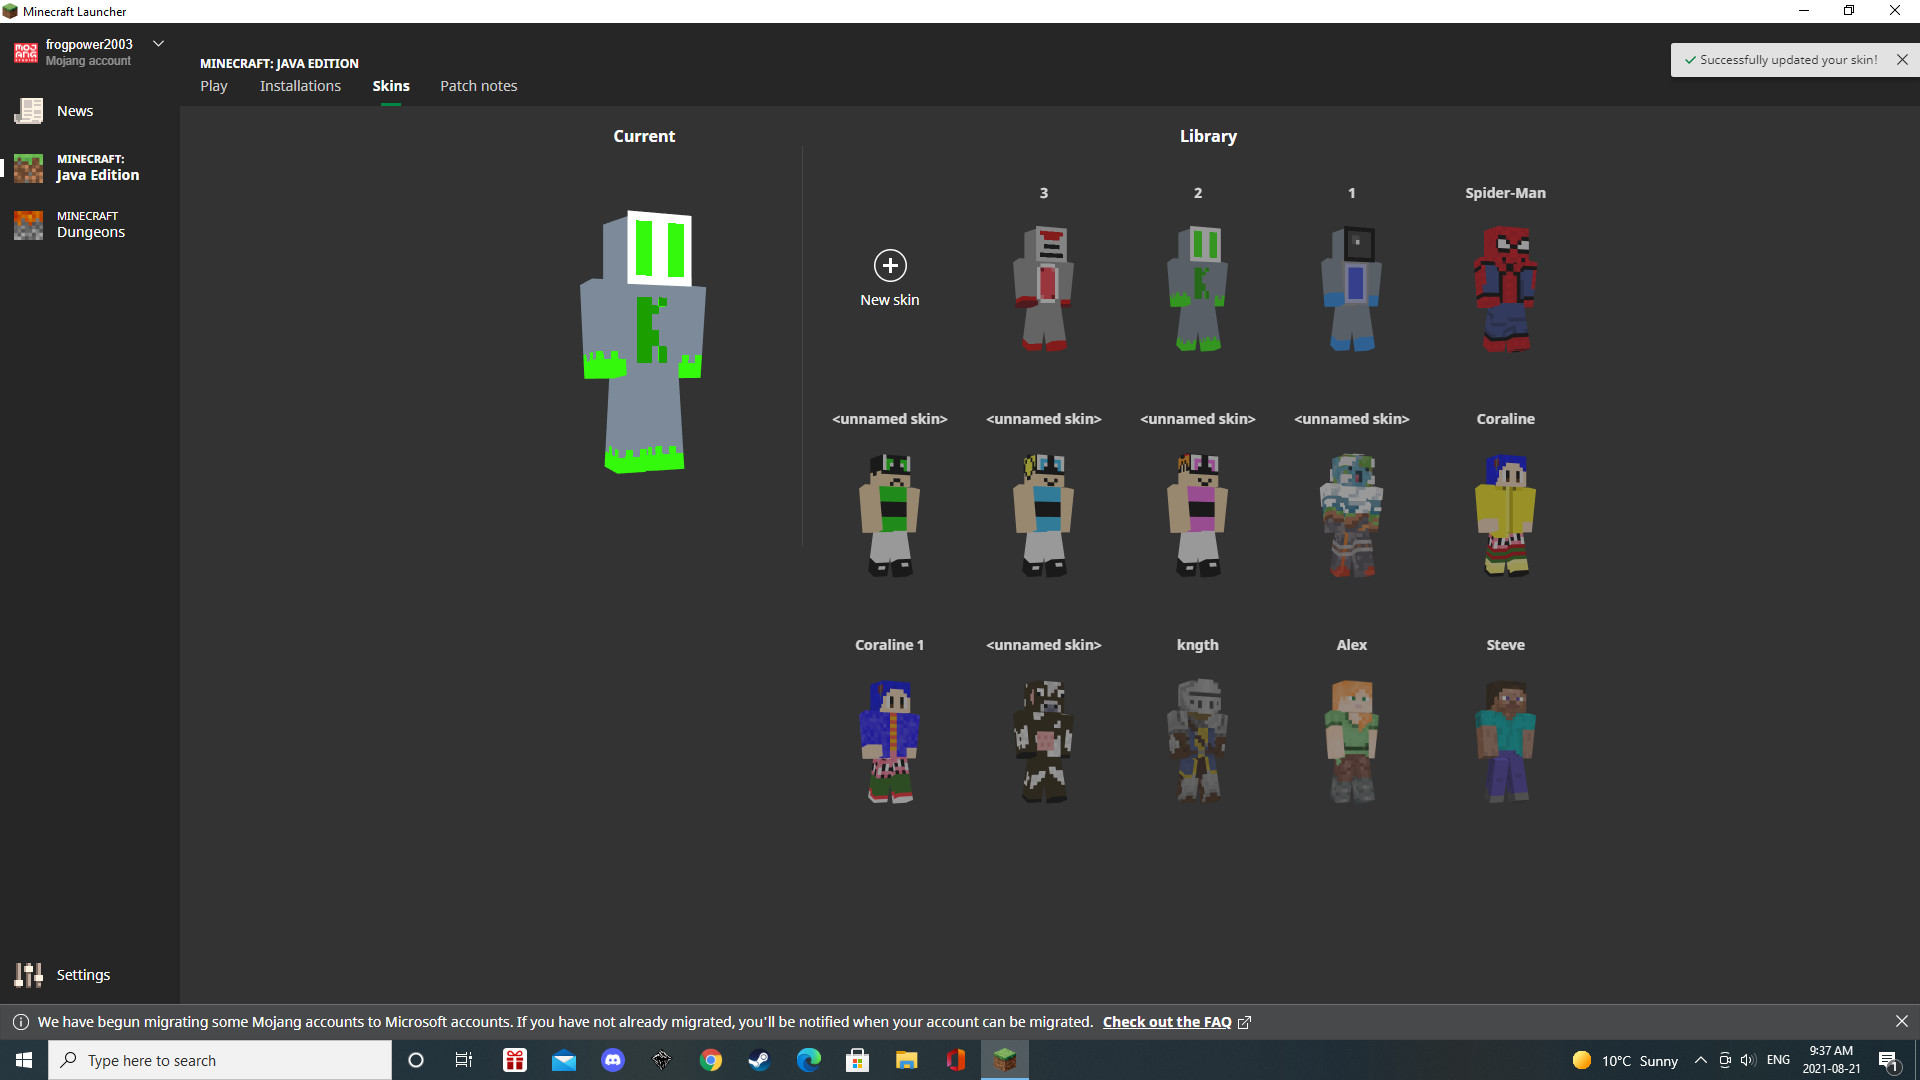Open Discord from the taskbar
This screenshot has height=1080, width=1920.
click(x=611, y=1059)
